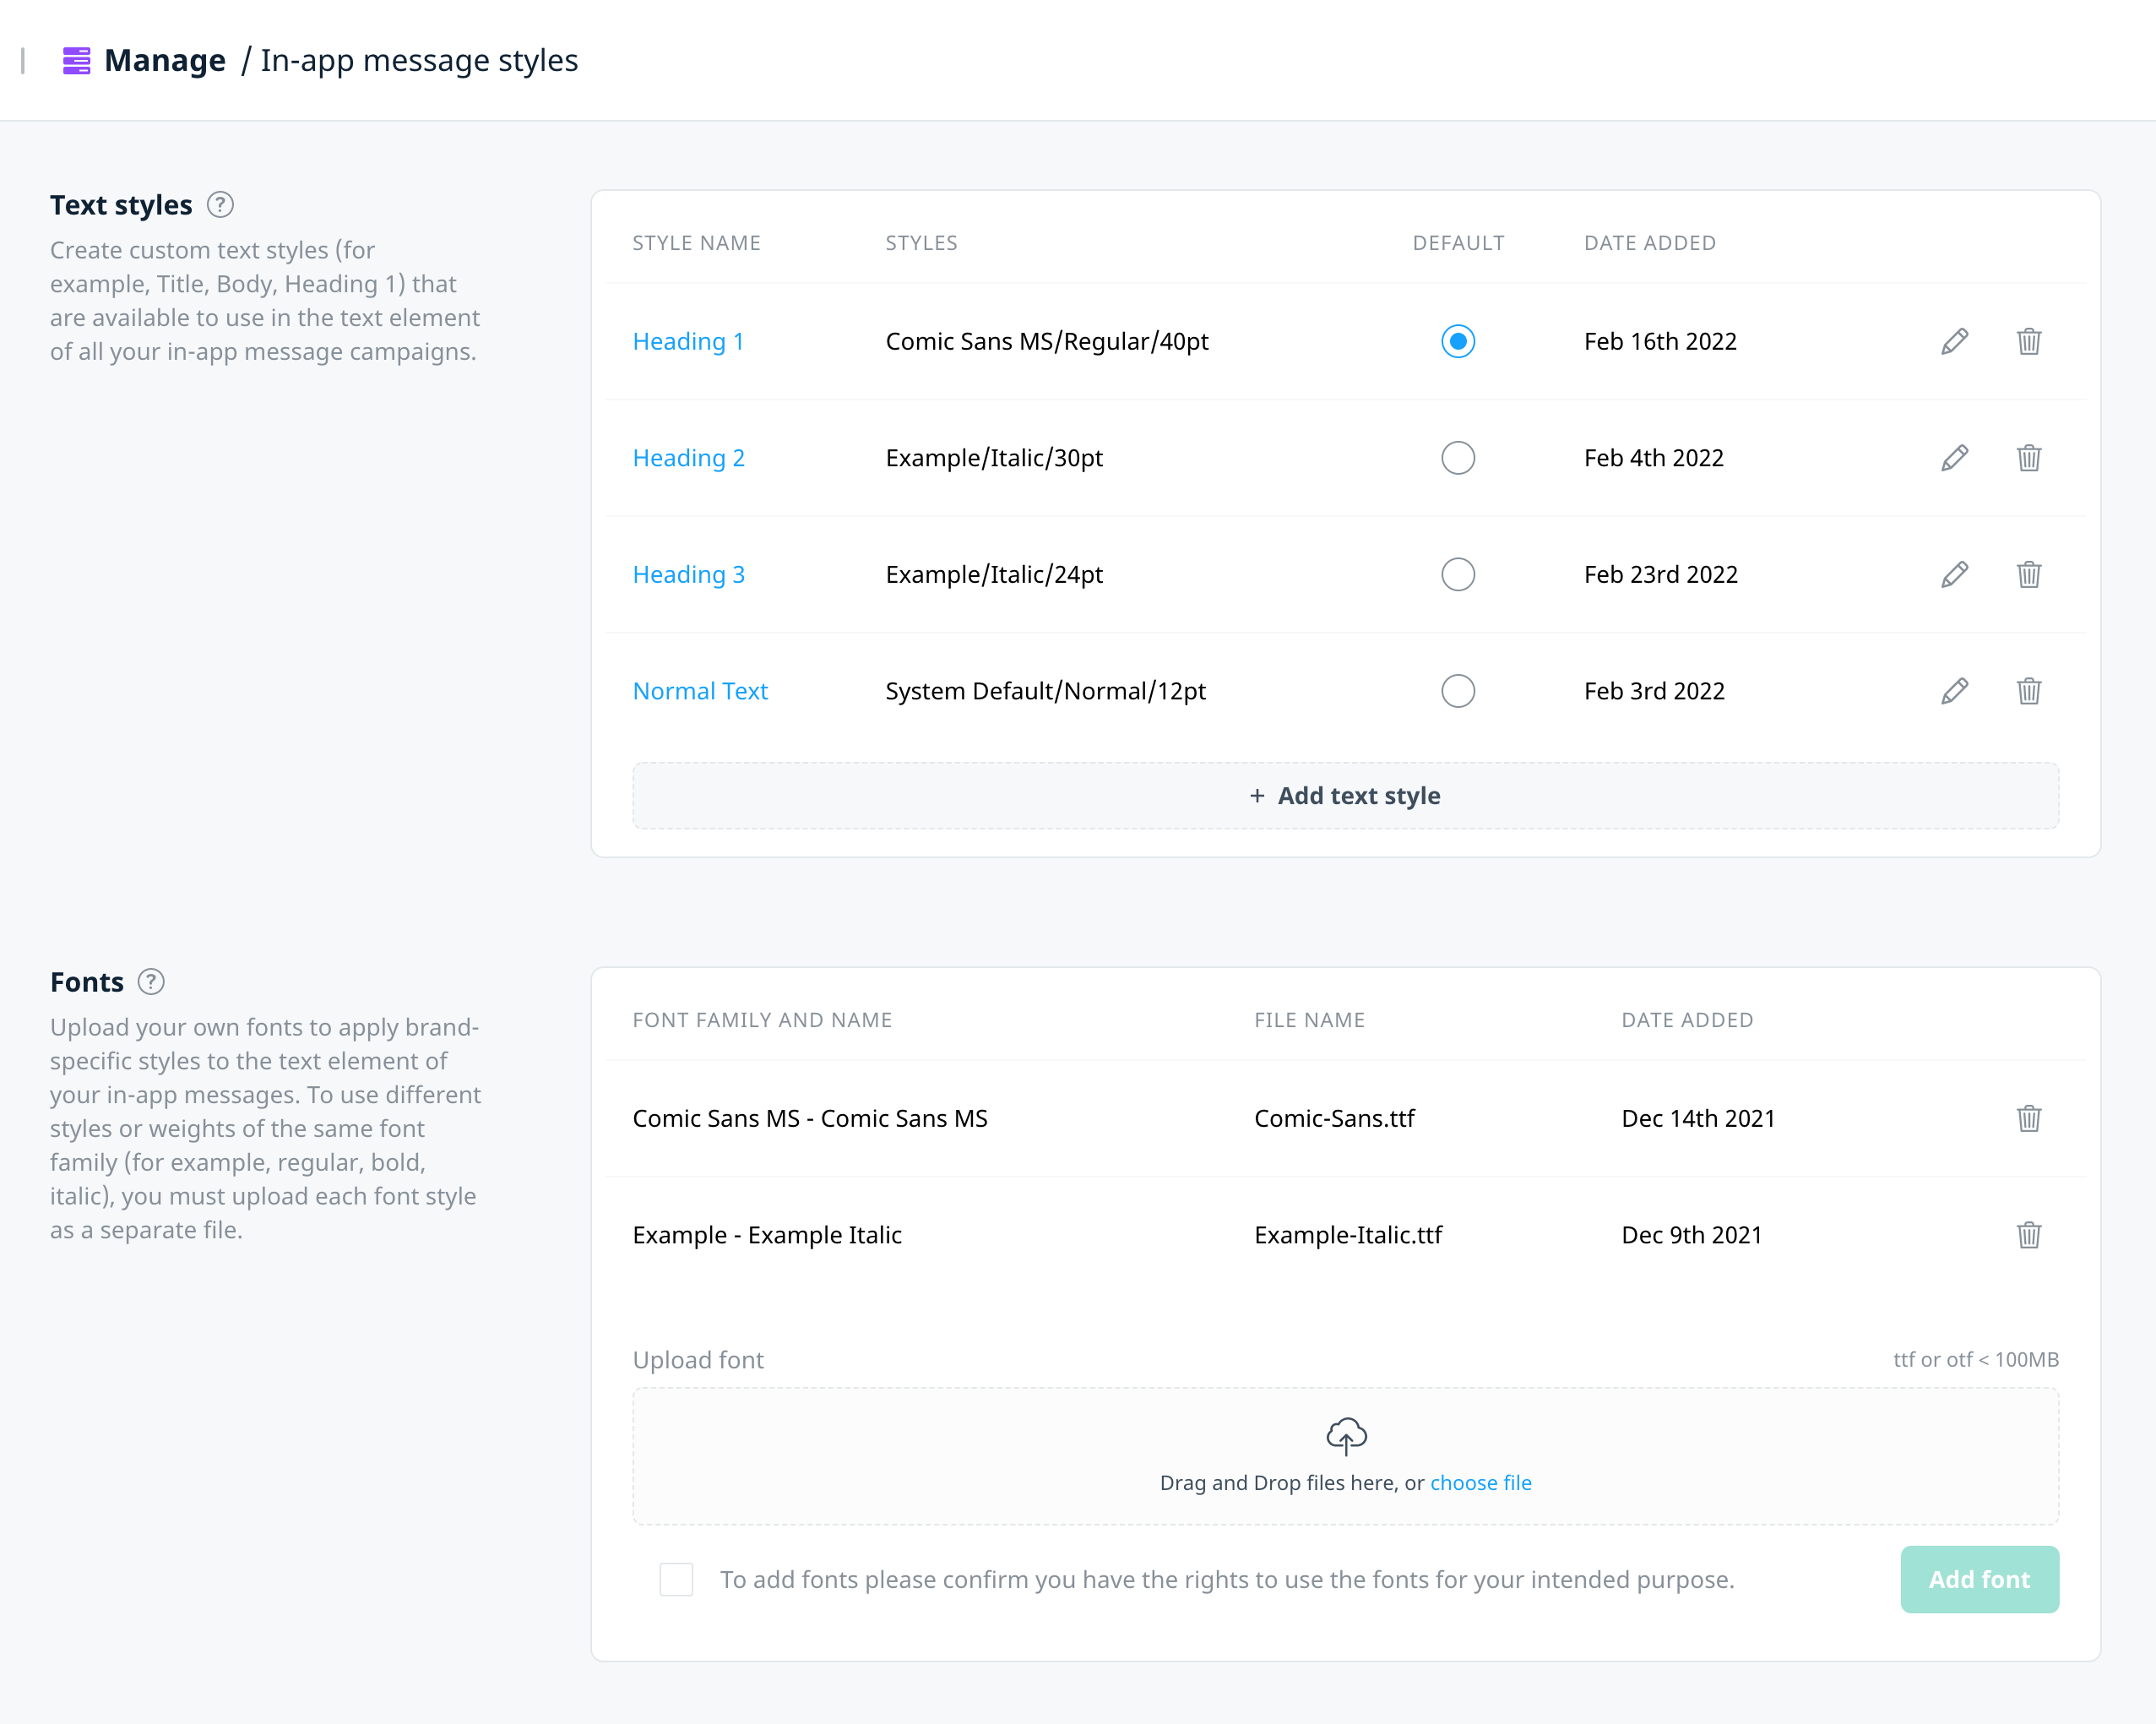Image resolution: width=2156 pixels, height=1724 pixels.
Task: Edit the Heading 2 text style
Action: pyautogui.click(x=1955, y=458)
